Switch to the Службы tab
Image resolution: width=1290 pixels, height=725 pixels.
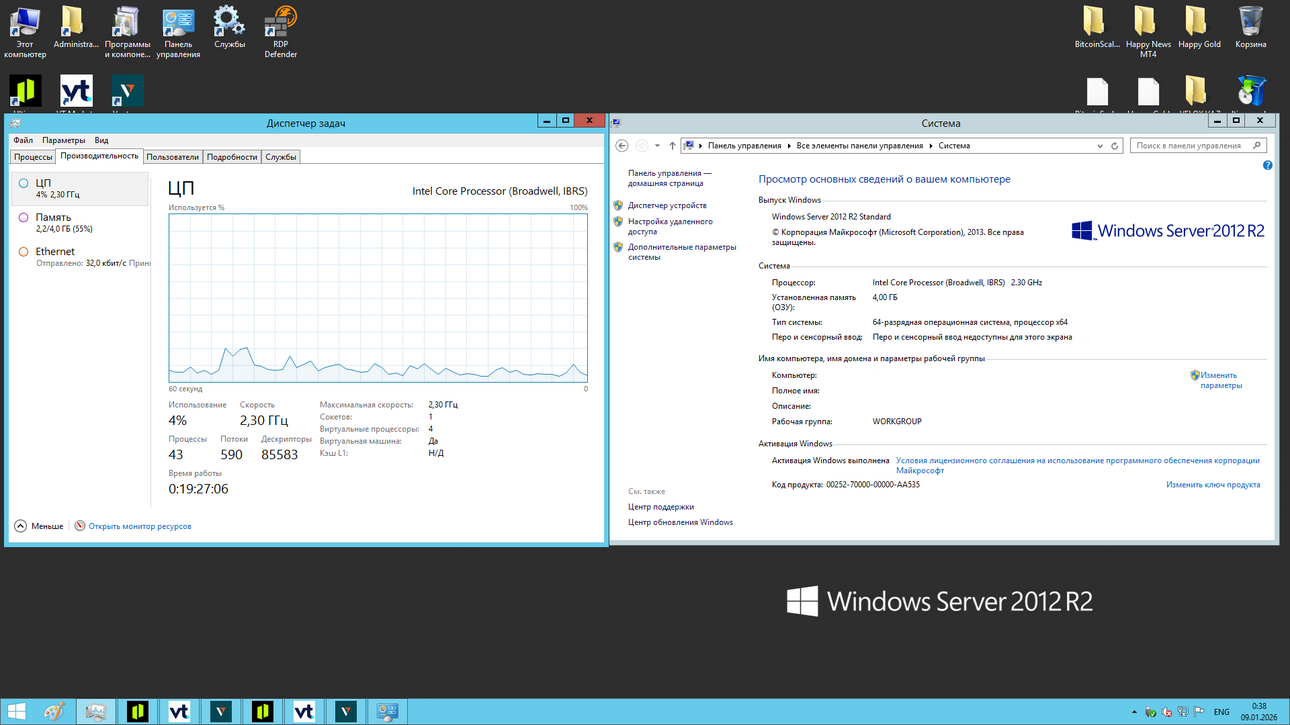(281, 157)
